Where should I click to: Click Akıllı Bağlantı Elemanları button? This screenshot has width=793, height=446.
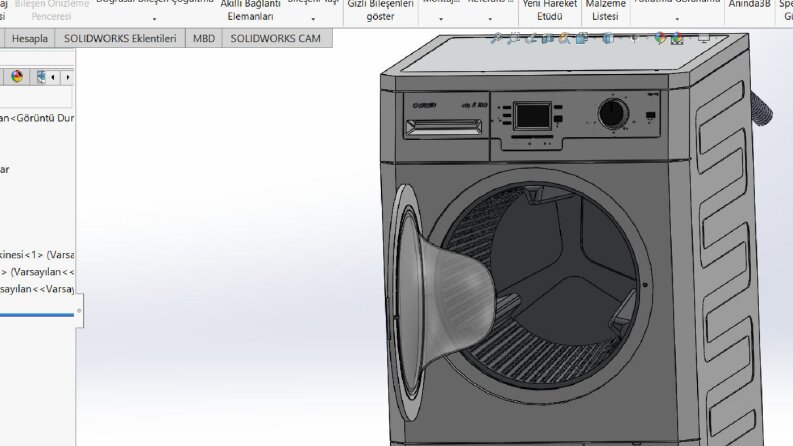pyautogui.click(x=250, y=10)
